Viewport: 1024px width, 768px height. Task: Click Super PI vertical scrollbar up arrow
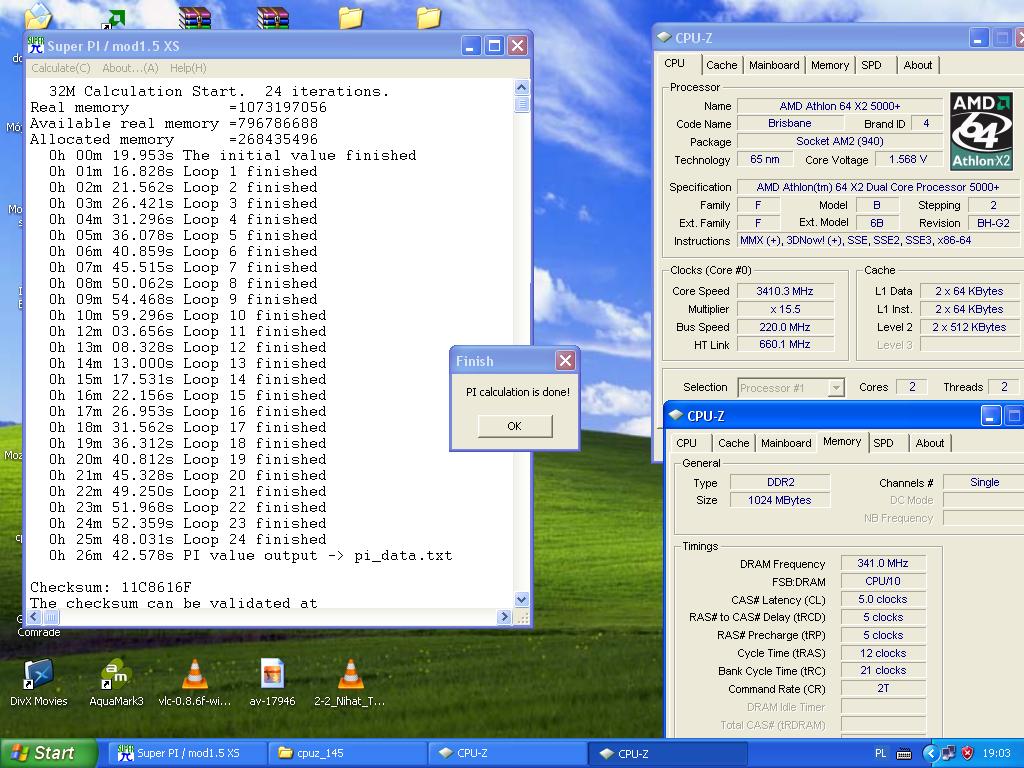521,87
